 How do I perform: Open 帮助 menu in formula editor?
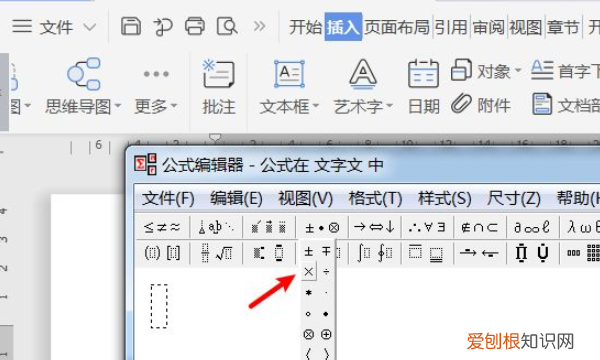578,199
